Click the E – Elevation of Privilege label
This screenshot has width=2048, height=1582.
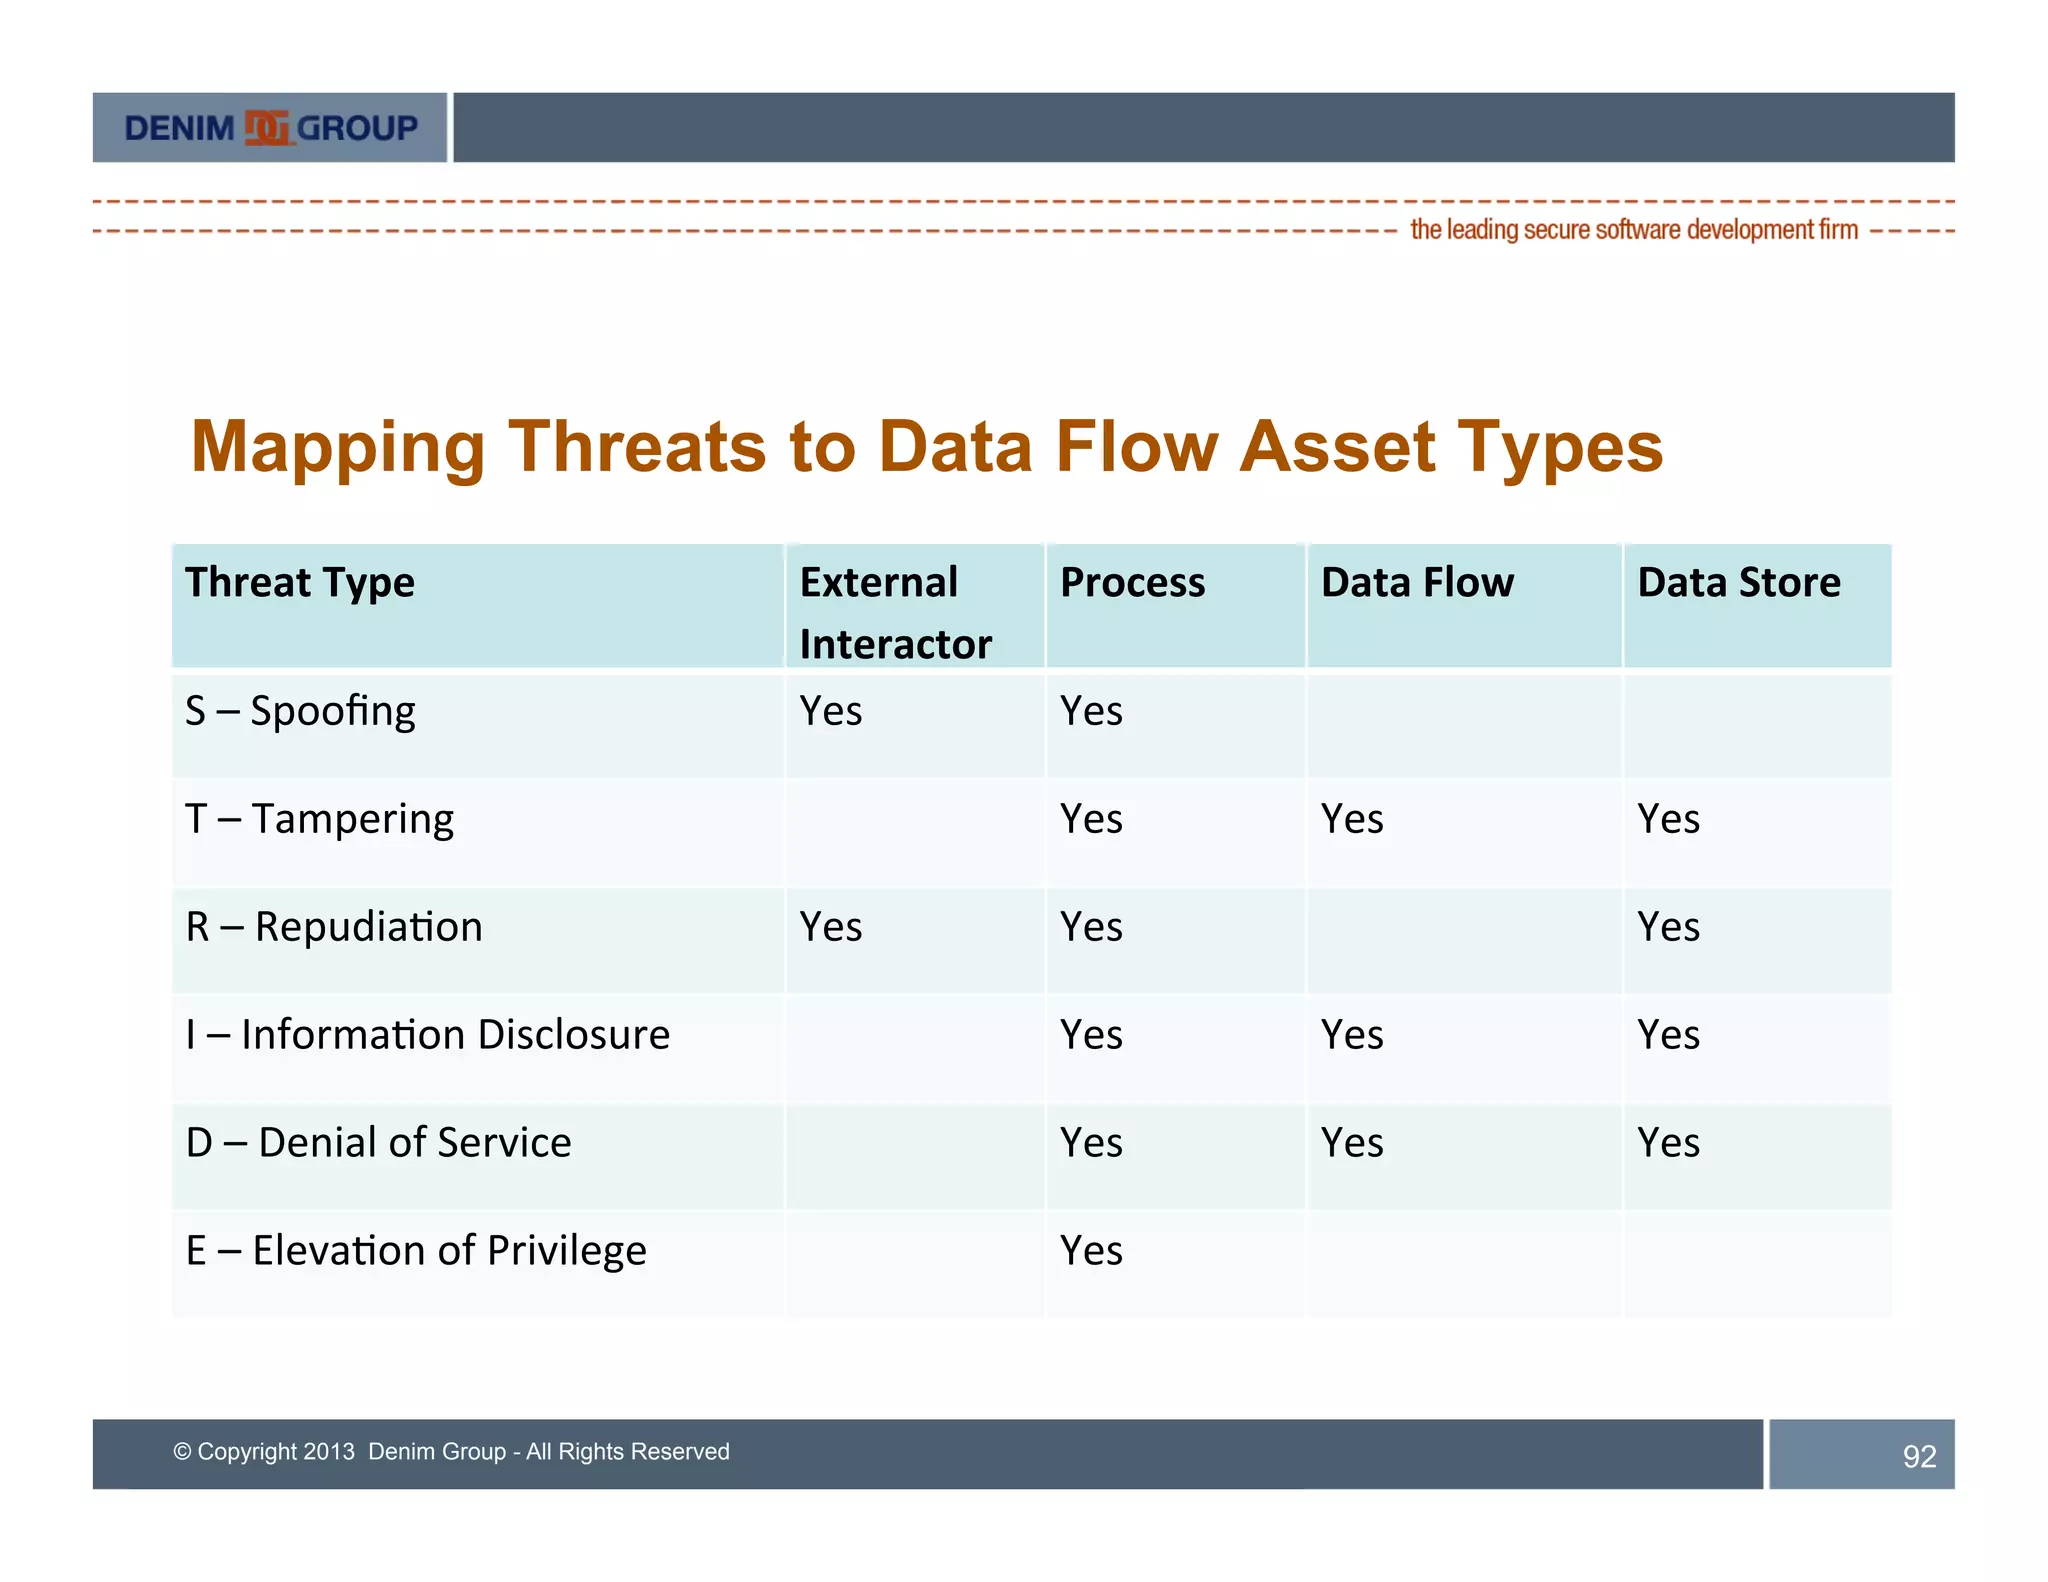click(416, 1251)
